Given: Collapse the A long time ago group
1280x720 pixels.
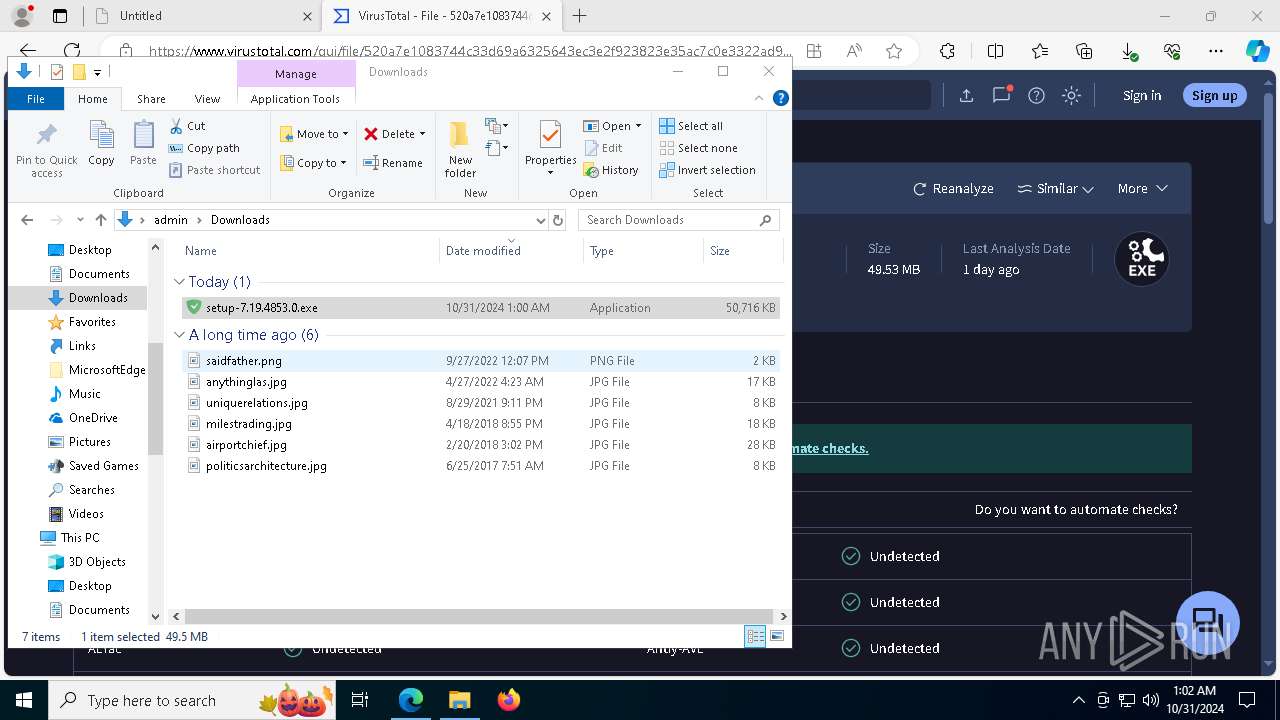Looking at the screenshot, I should [x=179, y=335].
